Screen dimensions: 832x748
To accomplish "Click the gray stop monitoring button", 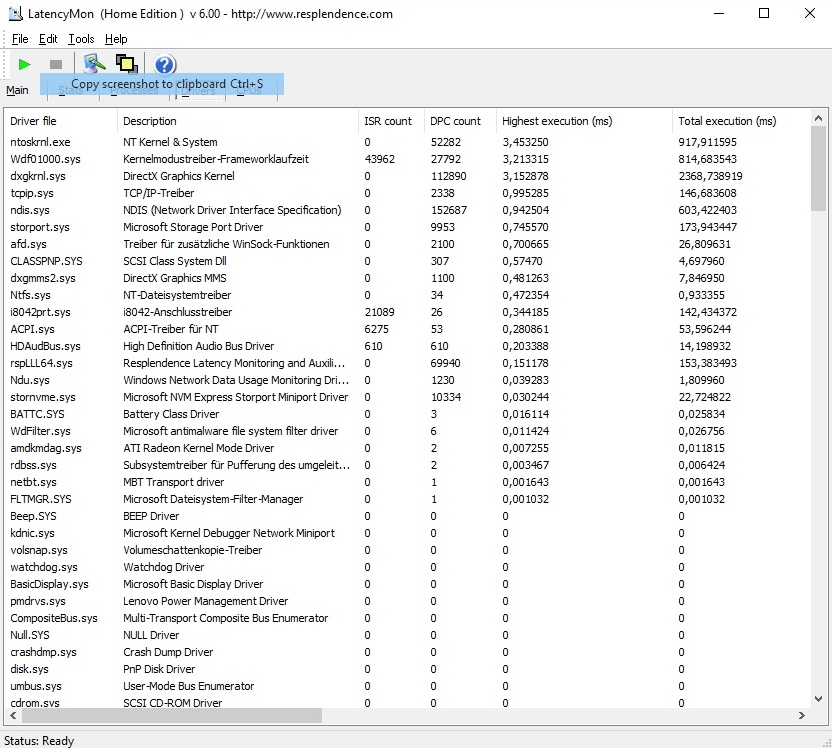I will pos(56,65).
